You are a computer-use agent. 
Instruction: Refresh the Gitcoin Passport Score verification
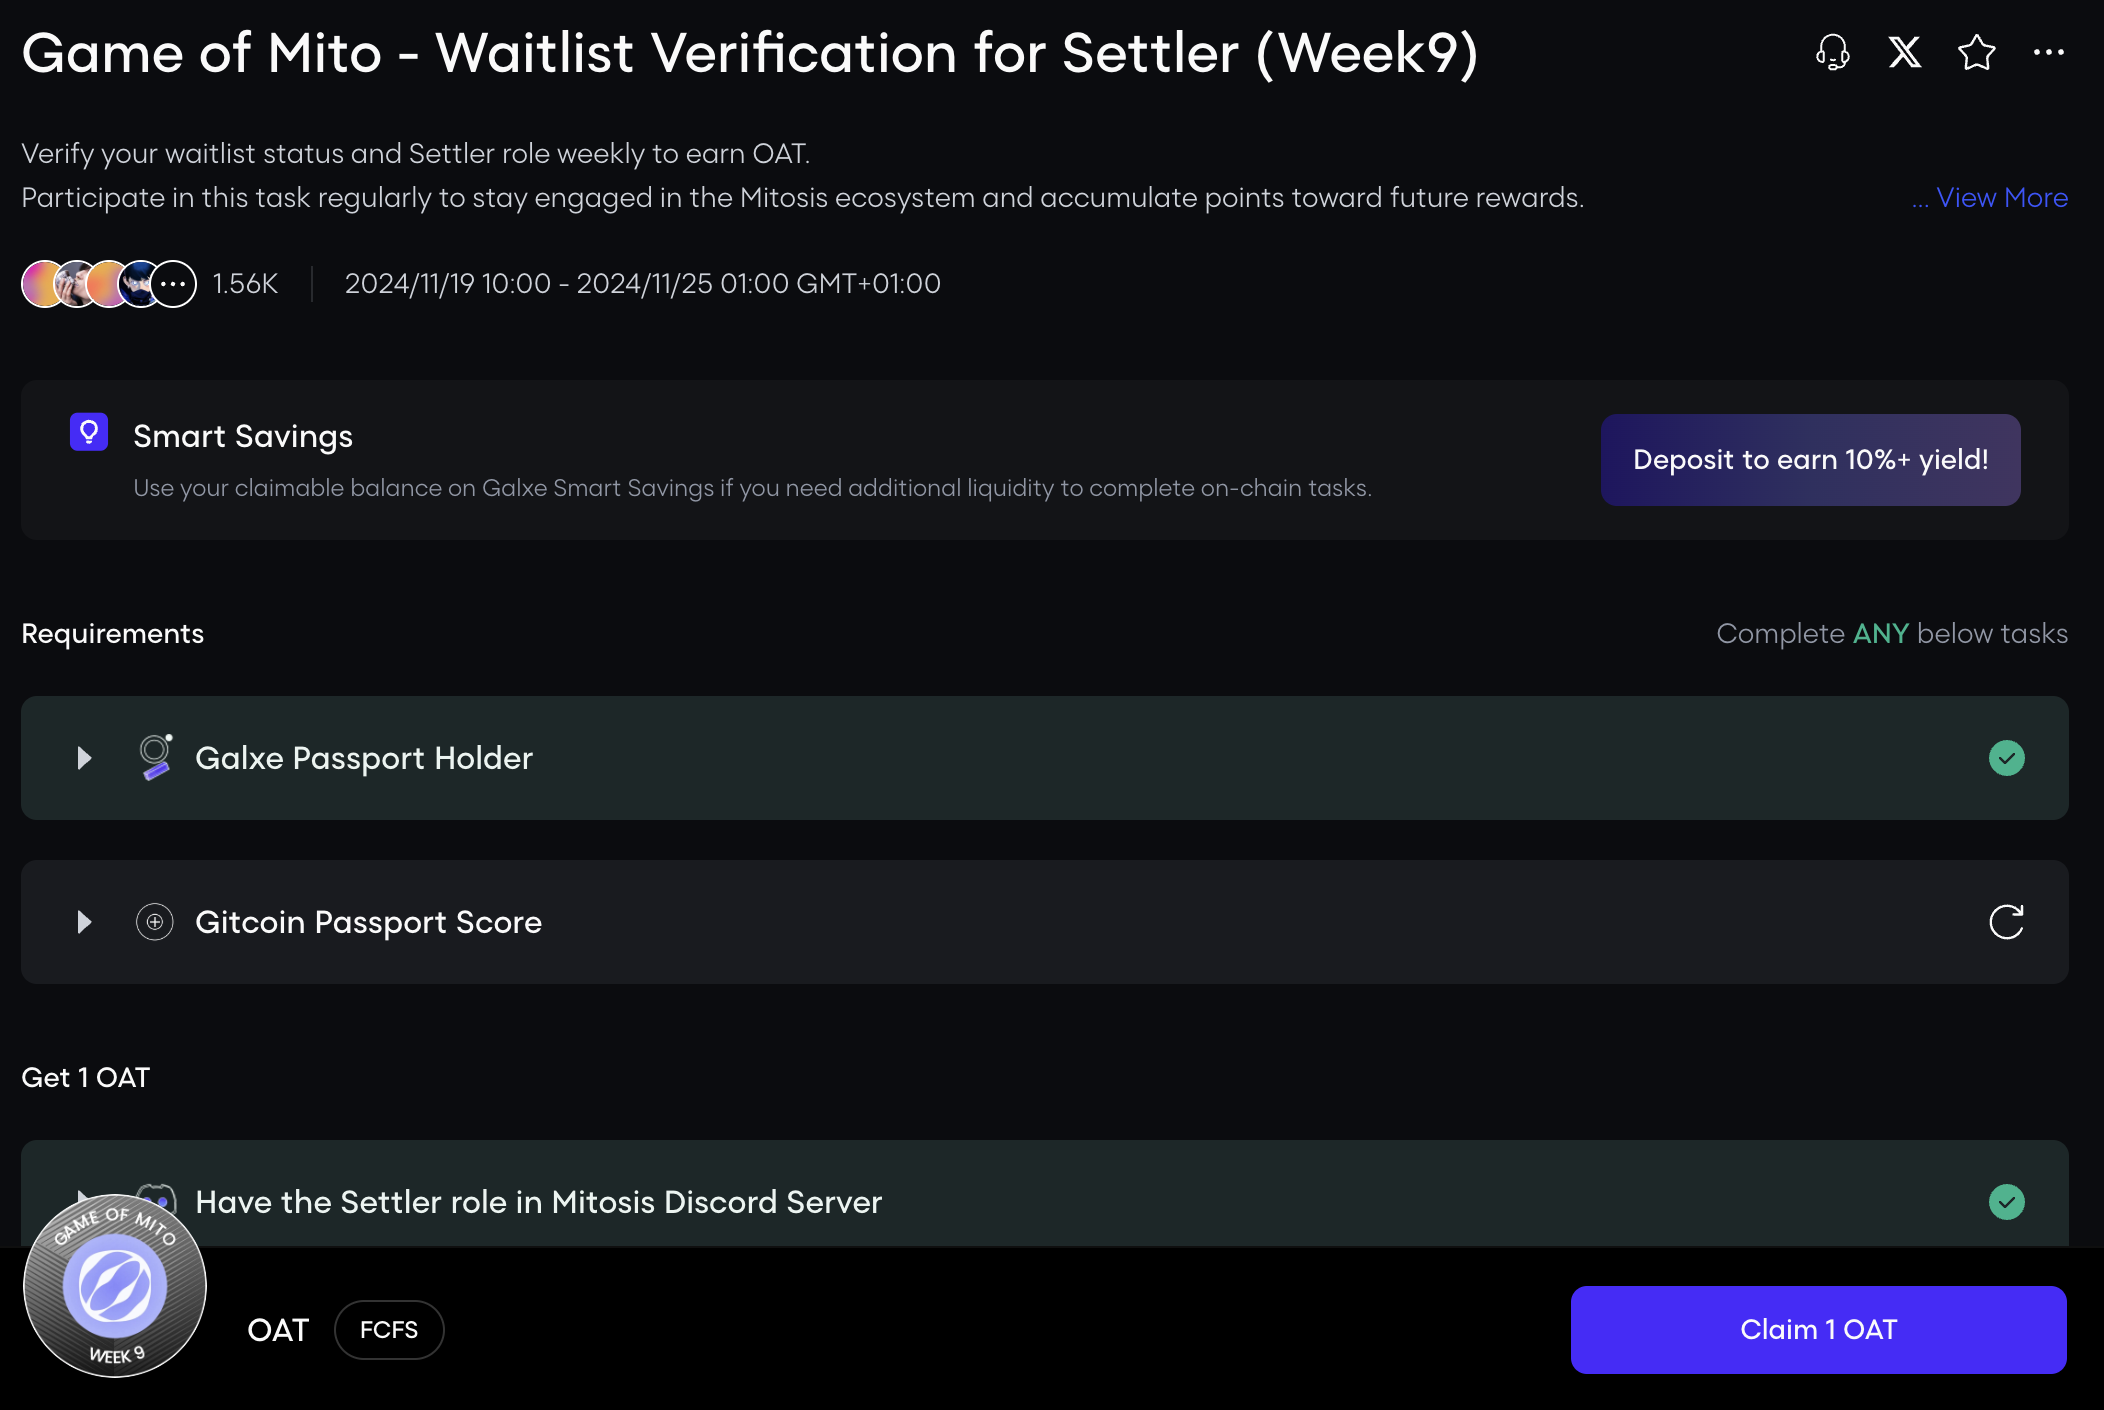[2006, 922]
